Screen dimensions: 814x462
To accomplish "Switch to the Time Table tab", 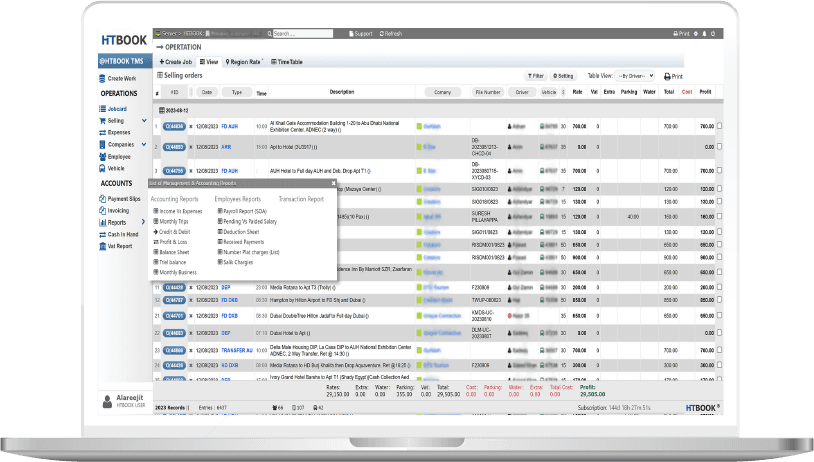I will (x=287, y=62).
